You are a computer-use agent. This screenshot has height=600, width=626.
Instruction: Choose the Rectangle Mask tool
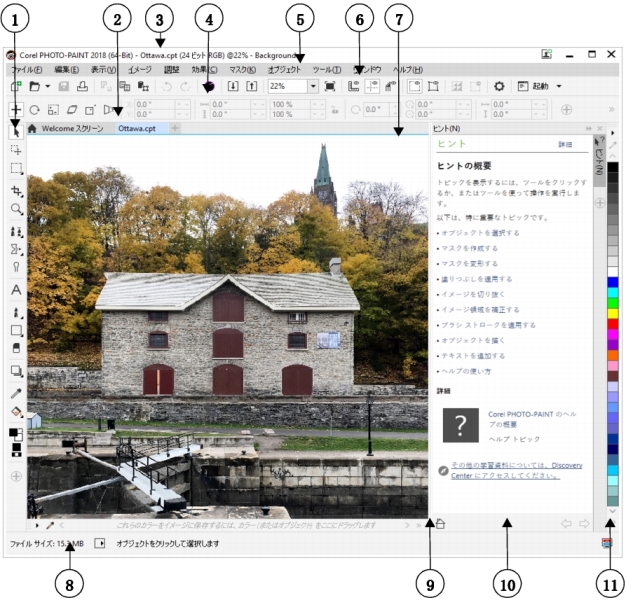click(16, 168)
